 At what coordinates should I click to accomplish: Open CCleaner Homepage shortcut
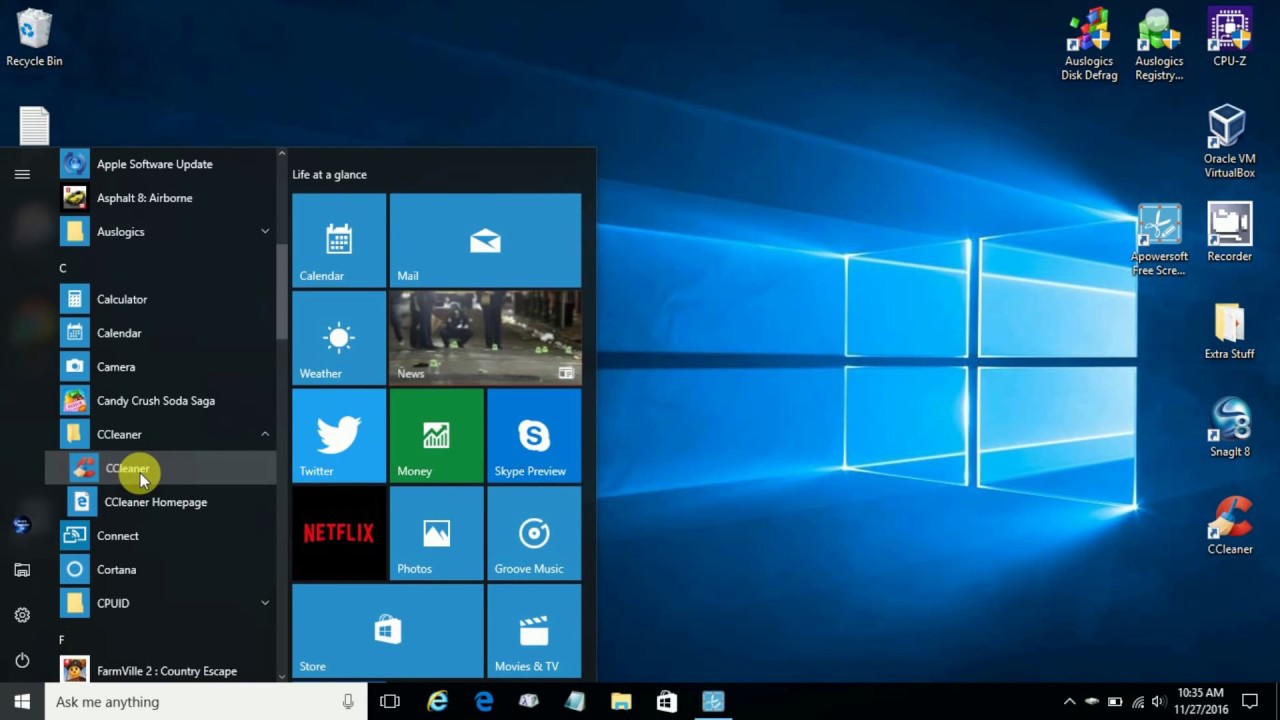[x=160, y=502]
